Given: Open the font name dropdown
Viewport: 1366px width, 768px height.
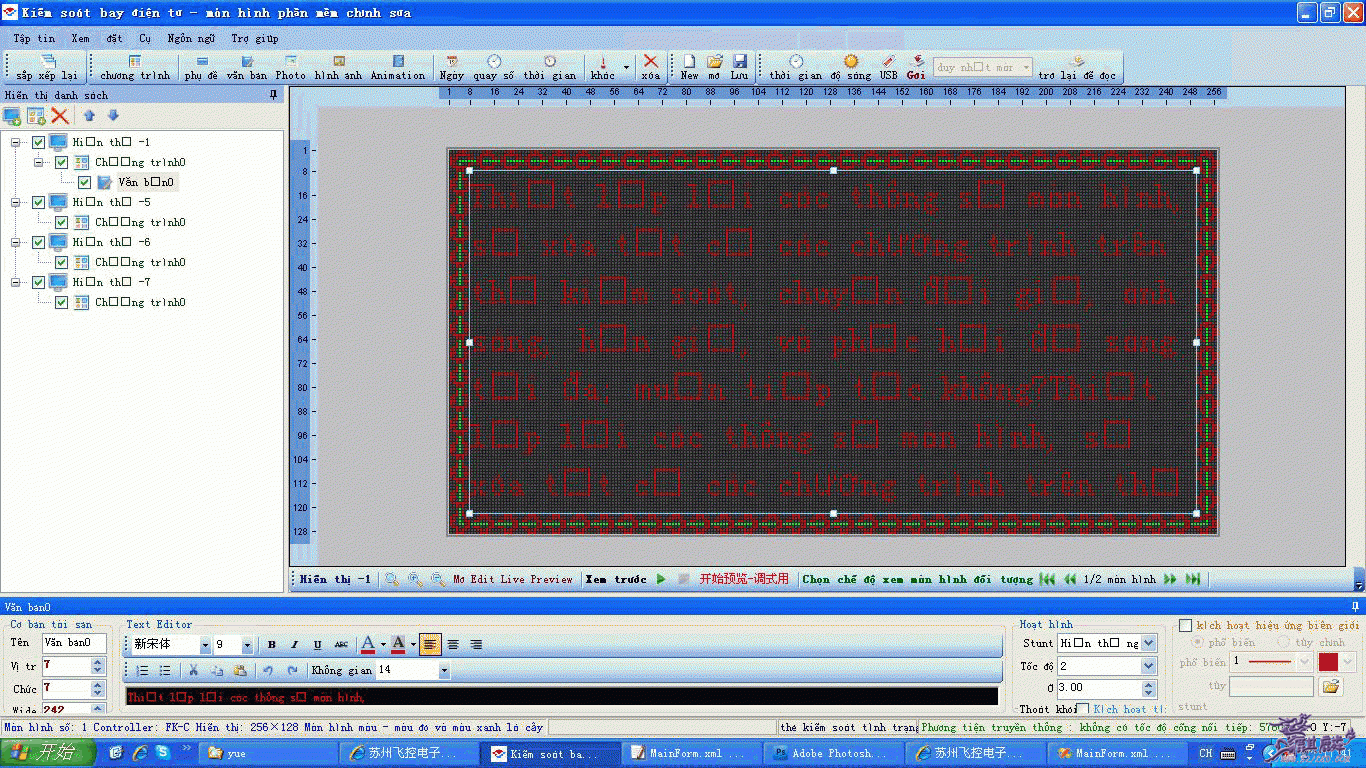Looking at the screenshot, I should (x=205, y=645).
